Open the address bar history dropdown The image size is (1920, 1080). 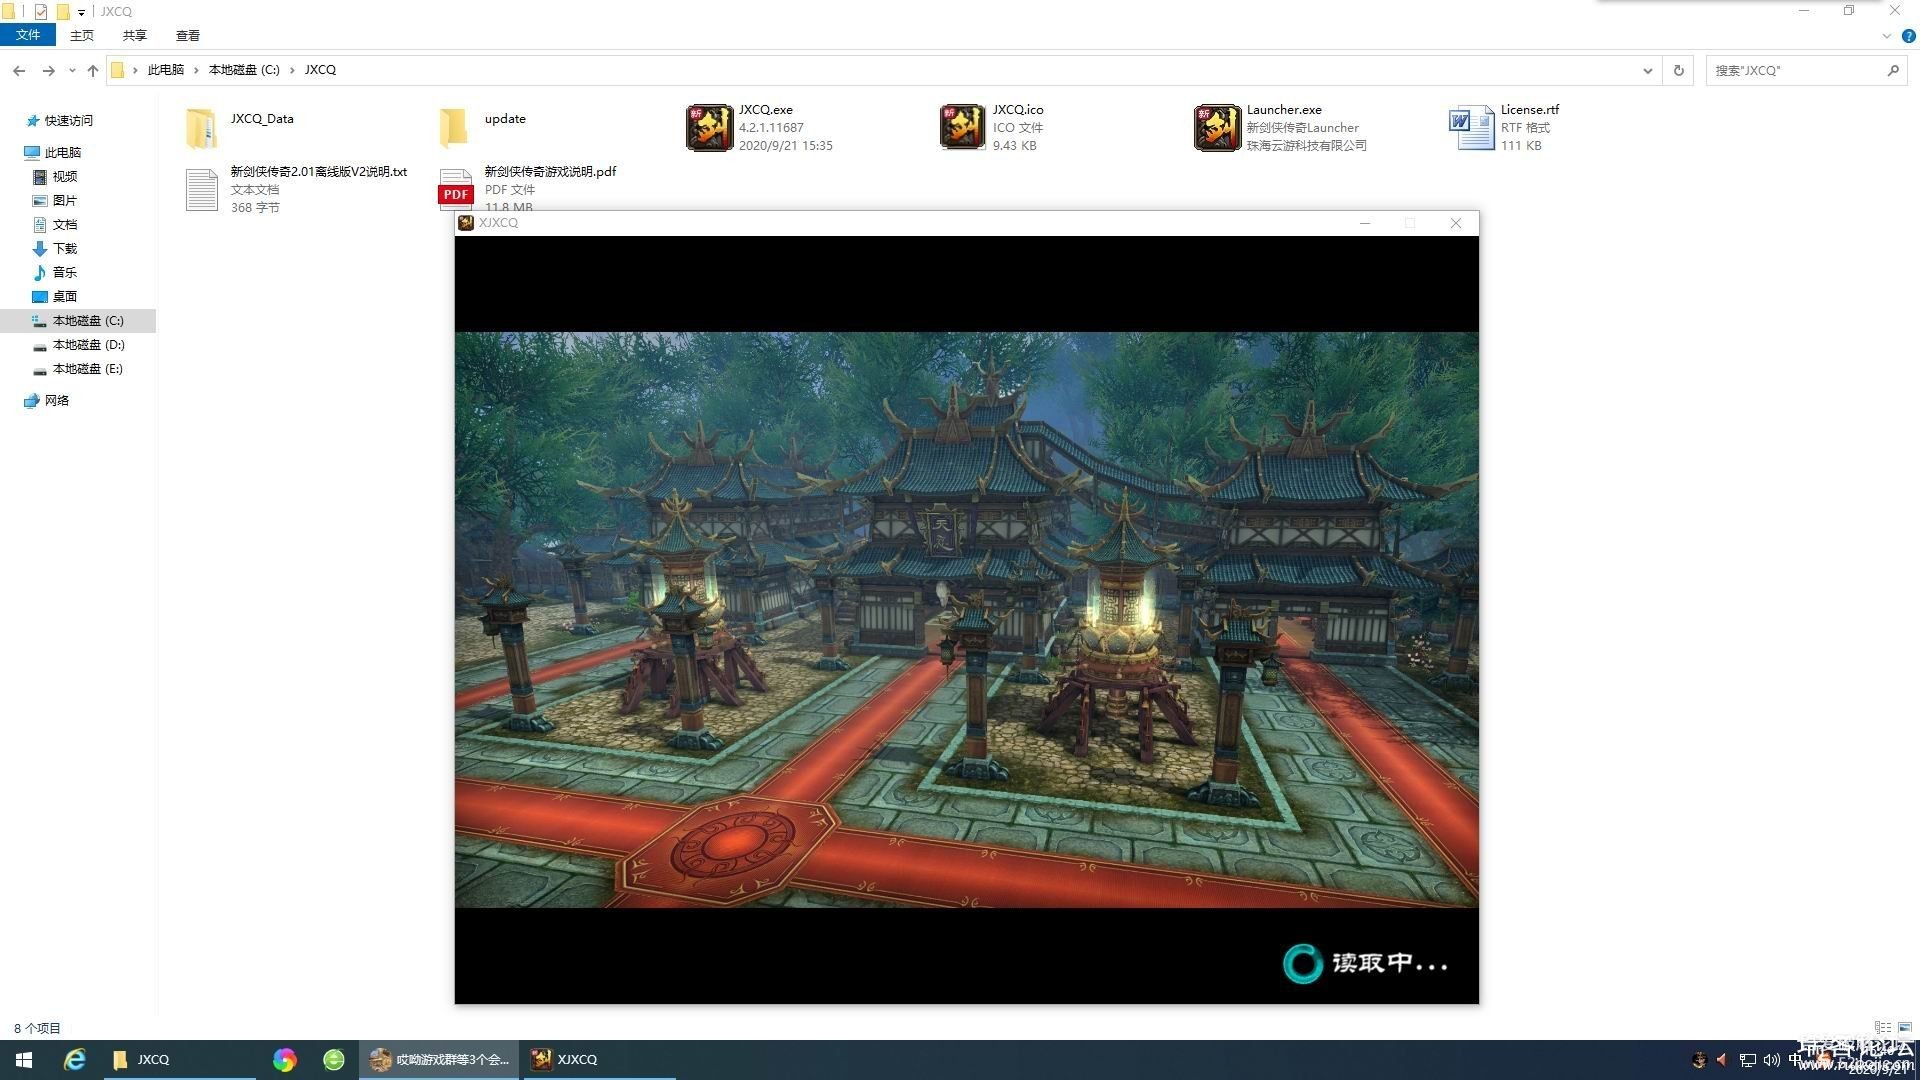click(x=1647, y=70)
